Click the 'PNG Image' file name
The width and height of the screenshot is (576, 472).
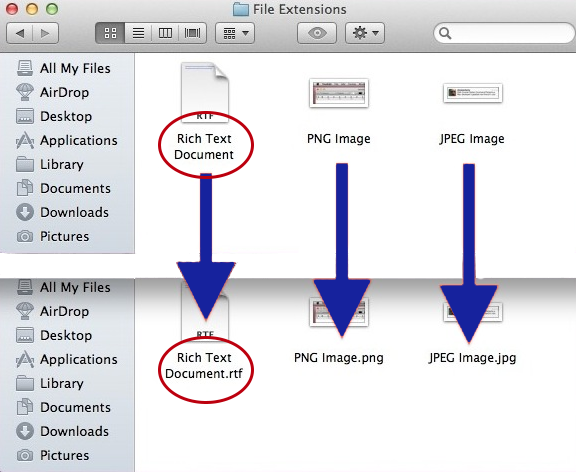click(339, 139)
